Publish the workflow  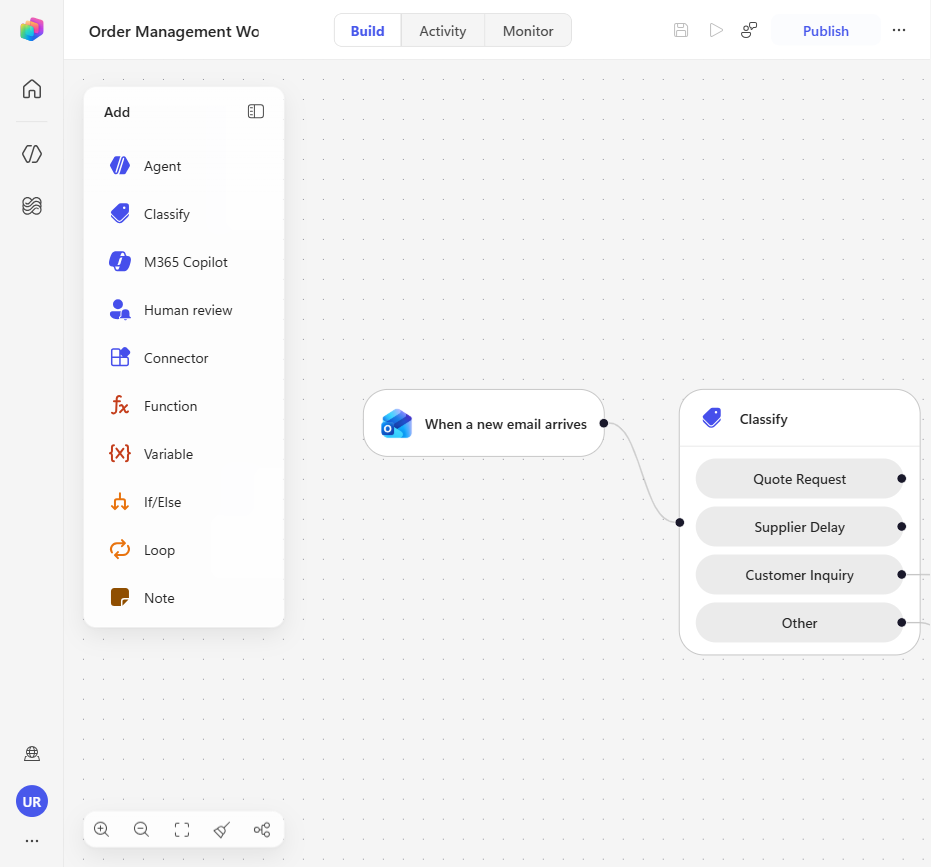tap(825, 31)
